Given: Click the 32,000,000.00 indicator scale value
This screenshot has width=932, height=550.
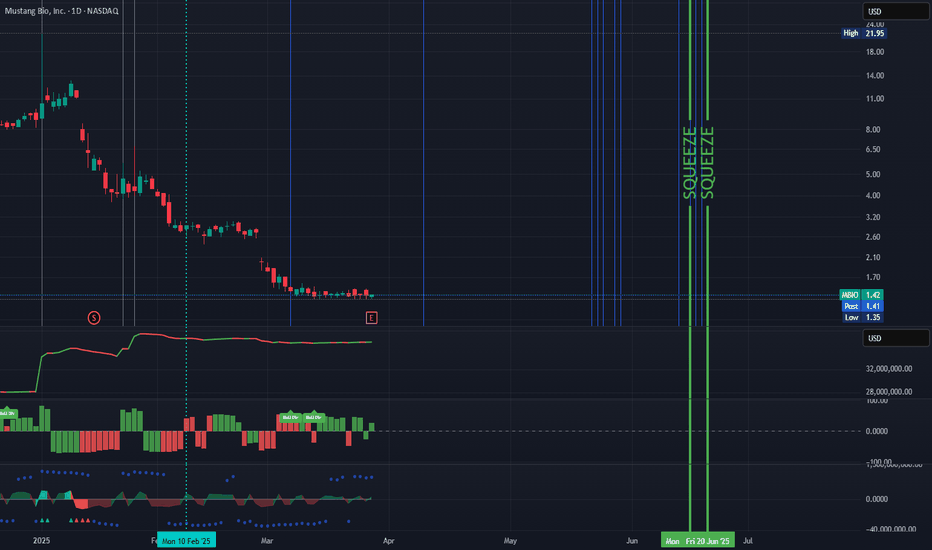Looking at the screenshot, I should click(x=889, y=369).
